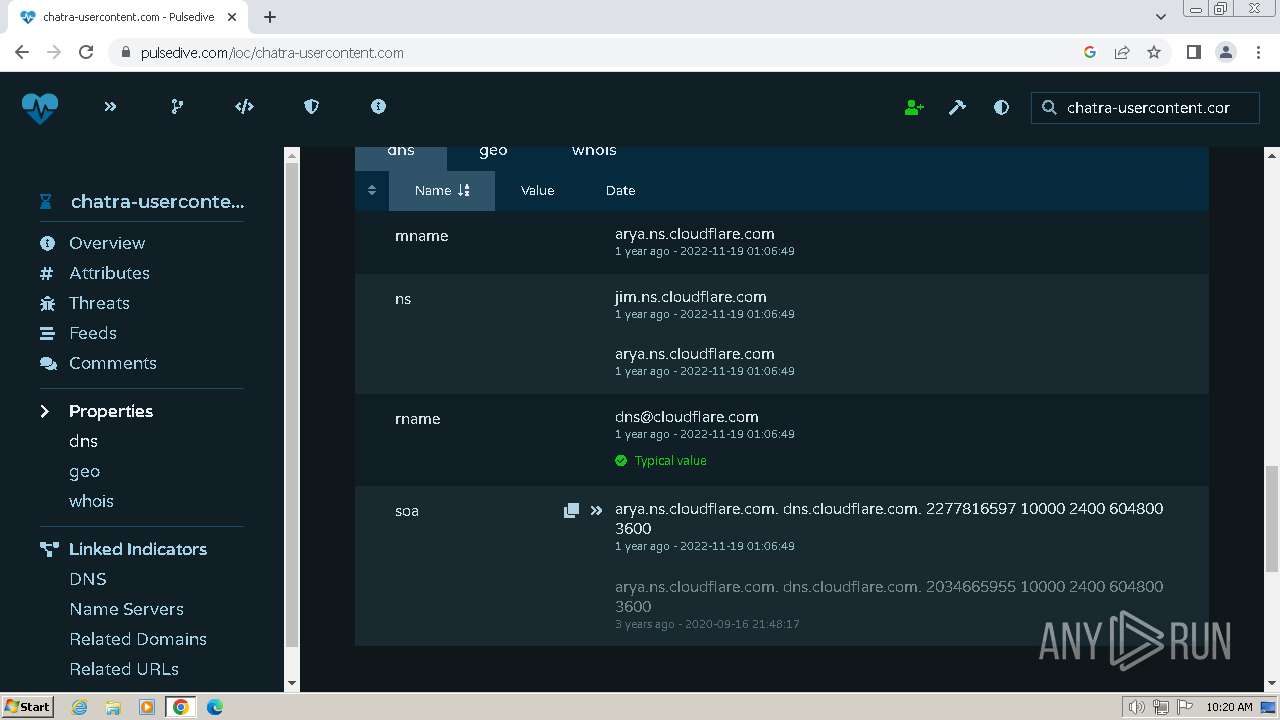Screen dimensions: 1280x720
Task: Click the green add-user sign-up icon
Action: click(914, 107)
